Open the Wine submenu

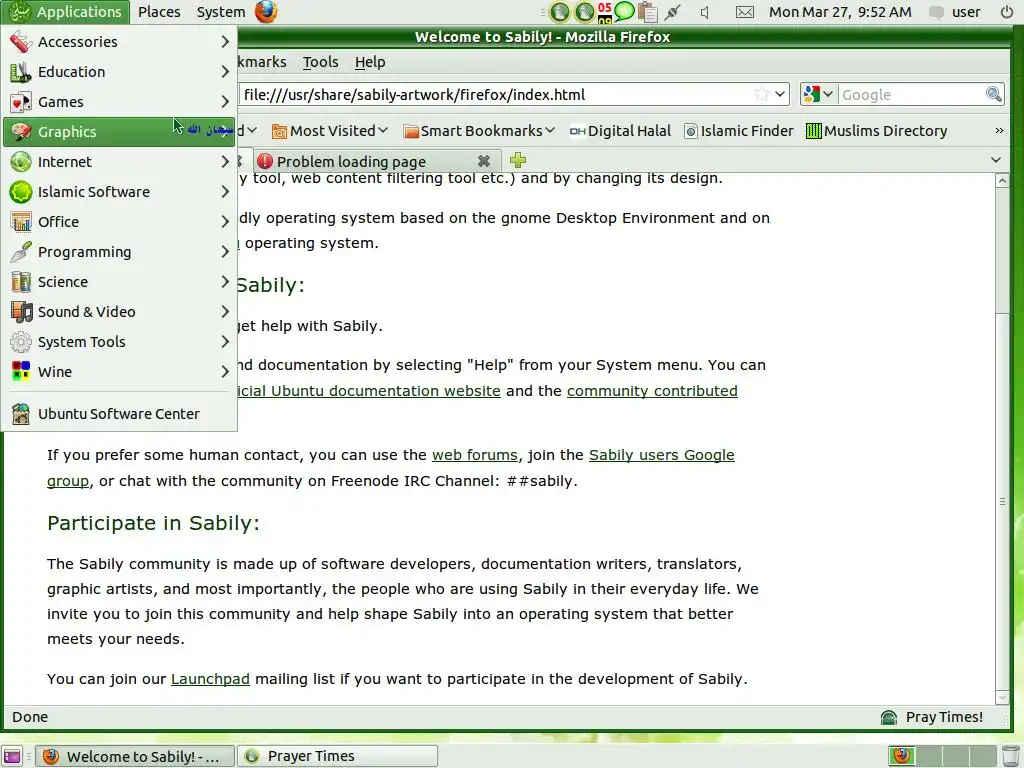pyautogui.click(x=119, y=372)
